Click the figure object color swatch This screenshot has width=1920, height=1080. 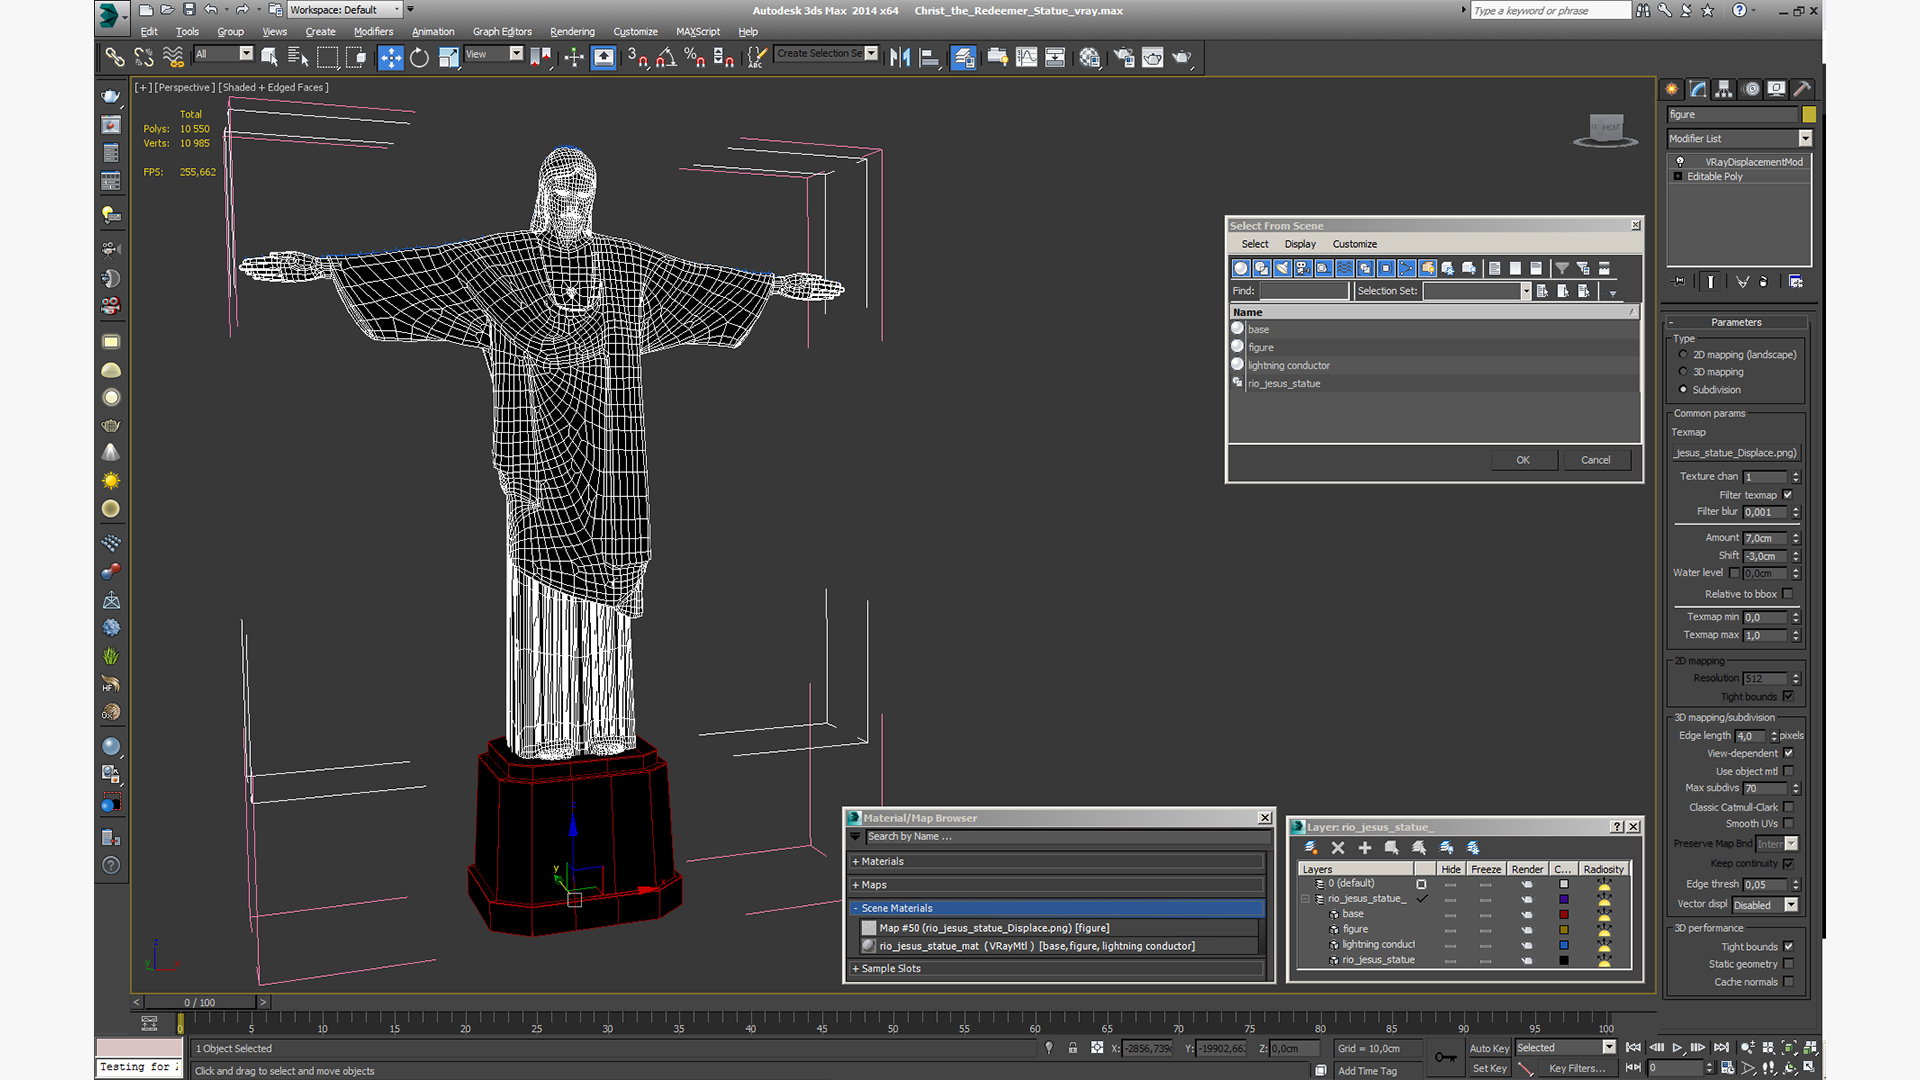[x=1809, y=115]
